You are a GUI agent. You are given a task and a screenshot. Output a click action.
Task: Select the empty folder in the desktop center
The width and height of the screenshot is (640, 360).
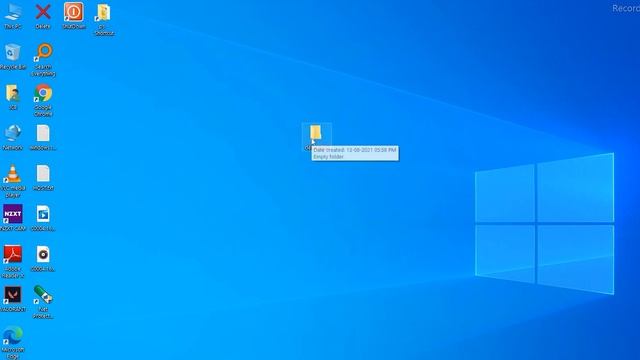coord(316,133)
